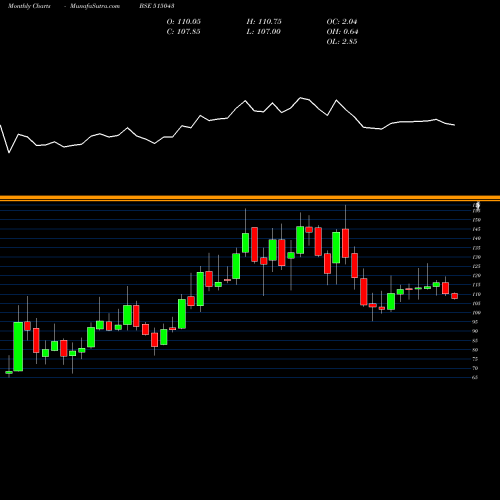Click the 120 price axis label
The image size is (500, 500).
[476, 276]
